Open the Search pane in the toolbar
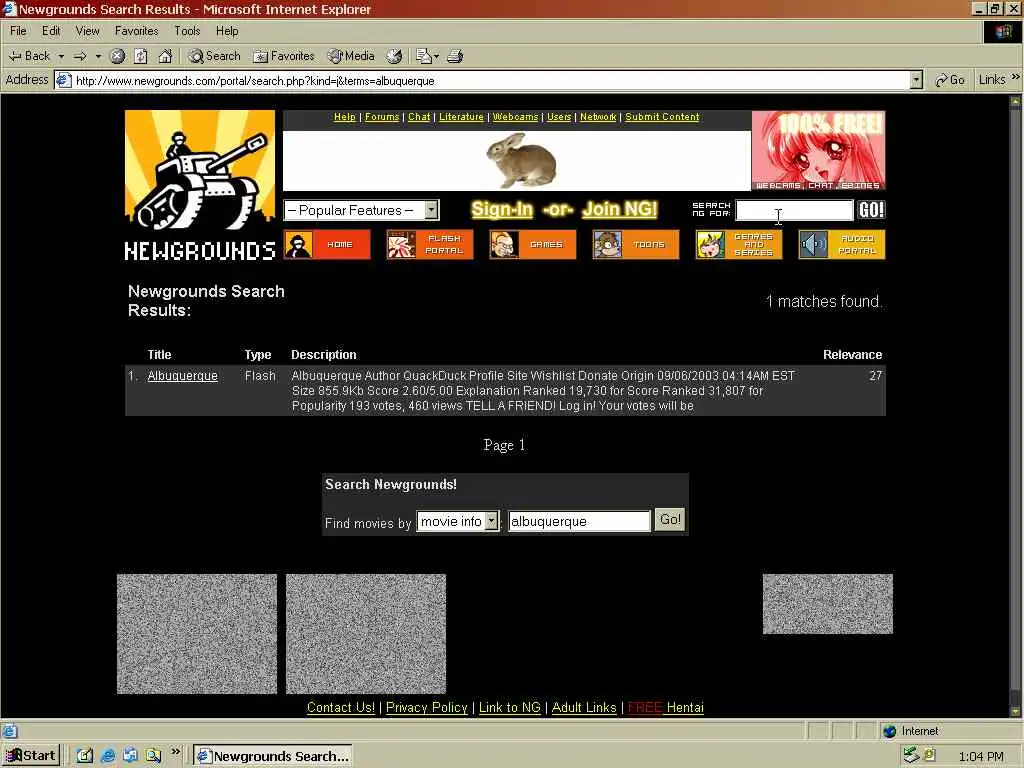Screen dimensions: 1024x768 [x=214, y=56]
